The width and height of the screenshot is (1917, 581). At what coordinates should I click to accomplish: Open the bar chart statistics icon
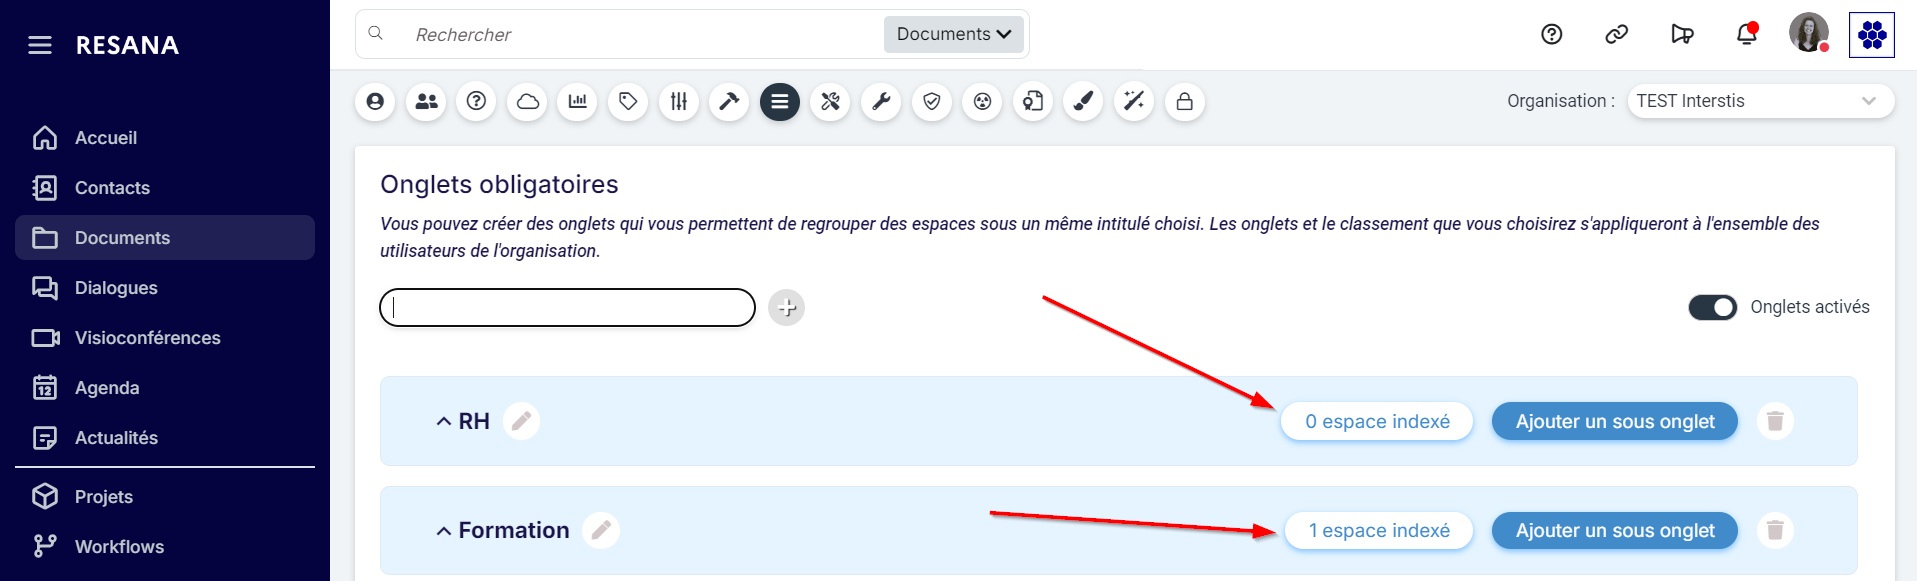(578, 101)
